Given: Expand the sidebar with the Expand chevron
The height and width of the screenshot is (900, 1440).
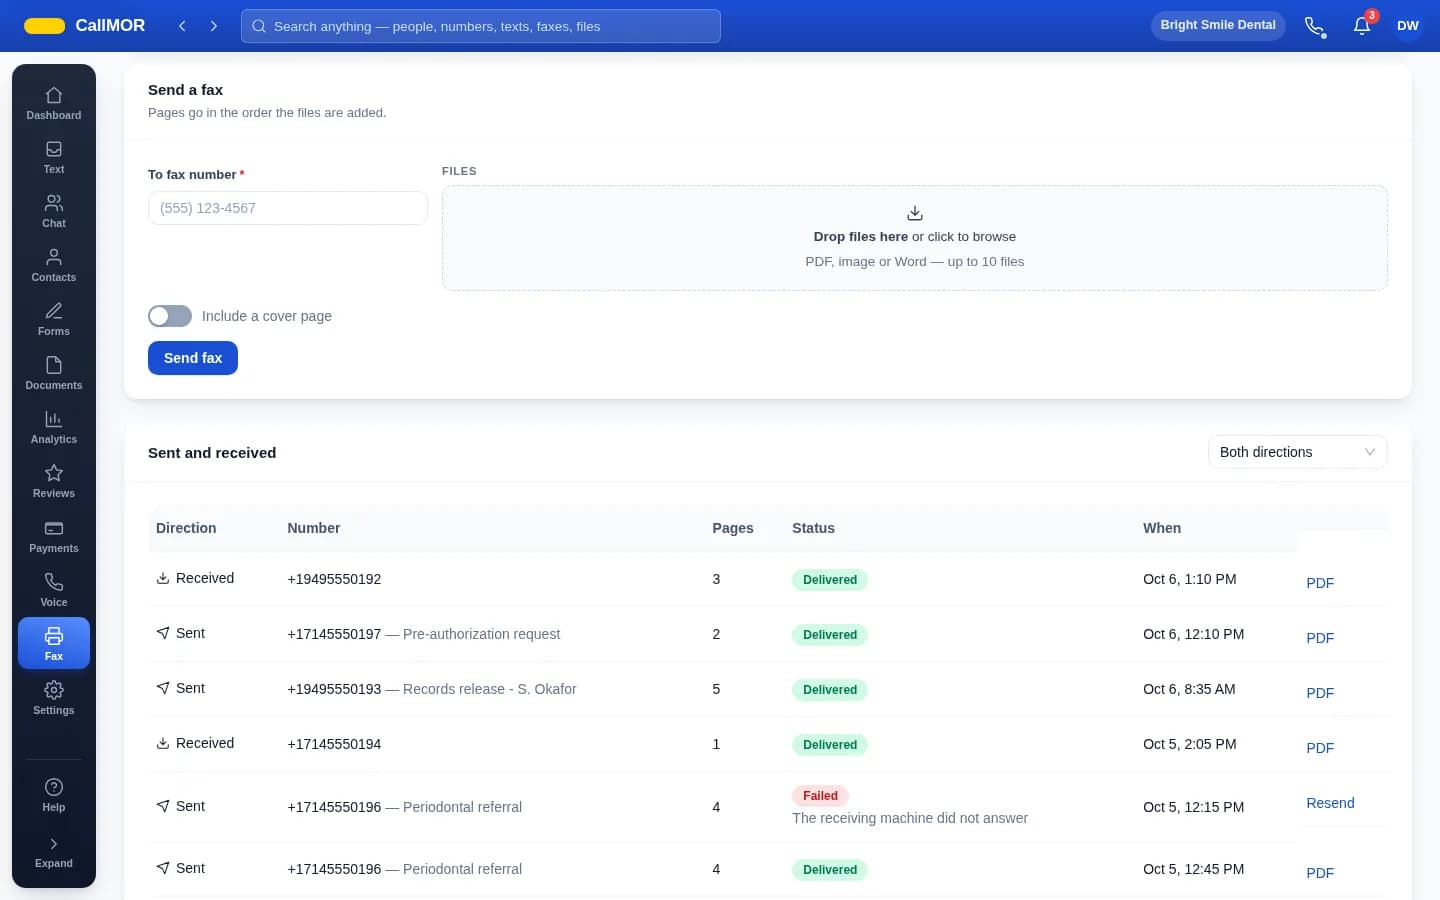Looking at the screenshot, I should [x=54, y=852].
